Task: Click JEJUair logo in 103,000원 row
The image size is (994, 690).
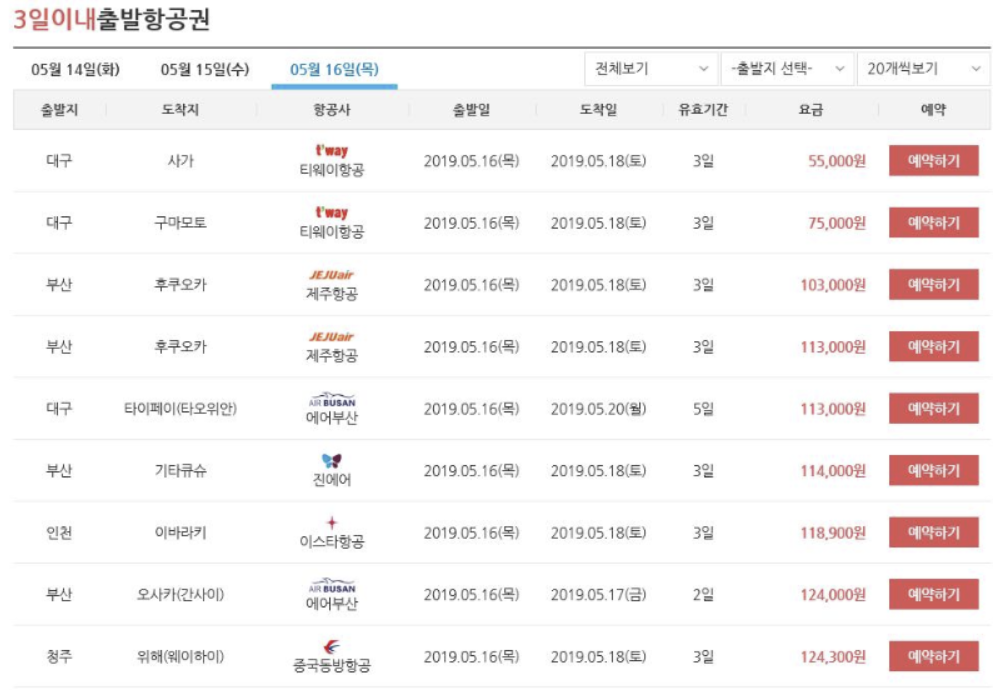Action: (332, 275)
